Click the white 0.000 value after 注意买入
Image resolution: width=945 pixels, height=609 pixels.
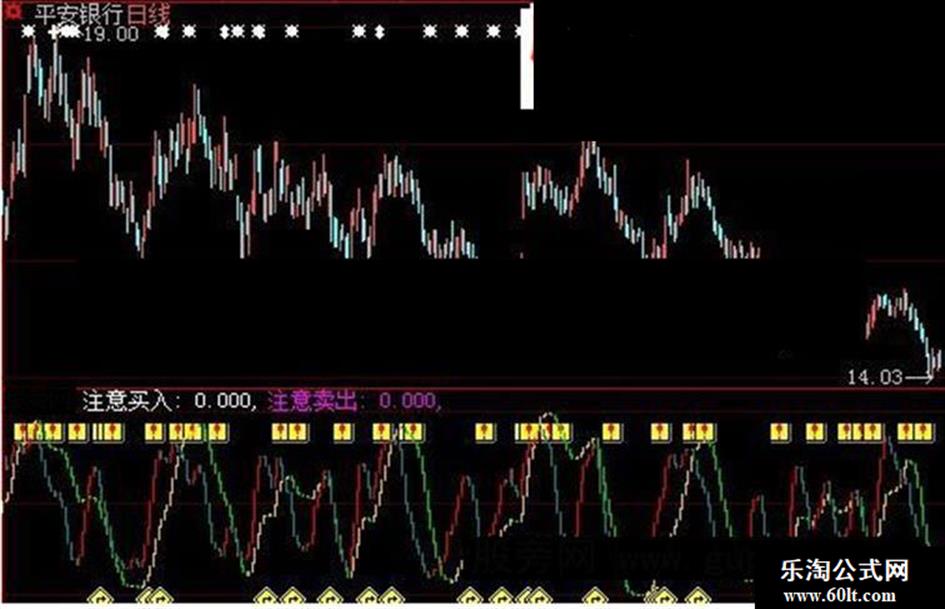tap(222, 401)
